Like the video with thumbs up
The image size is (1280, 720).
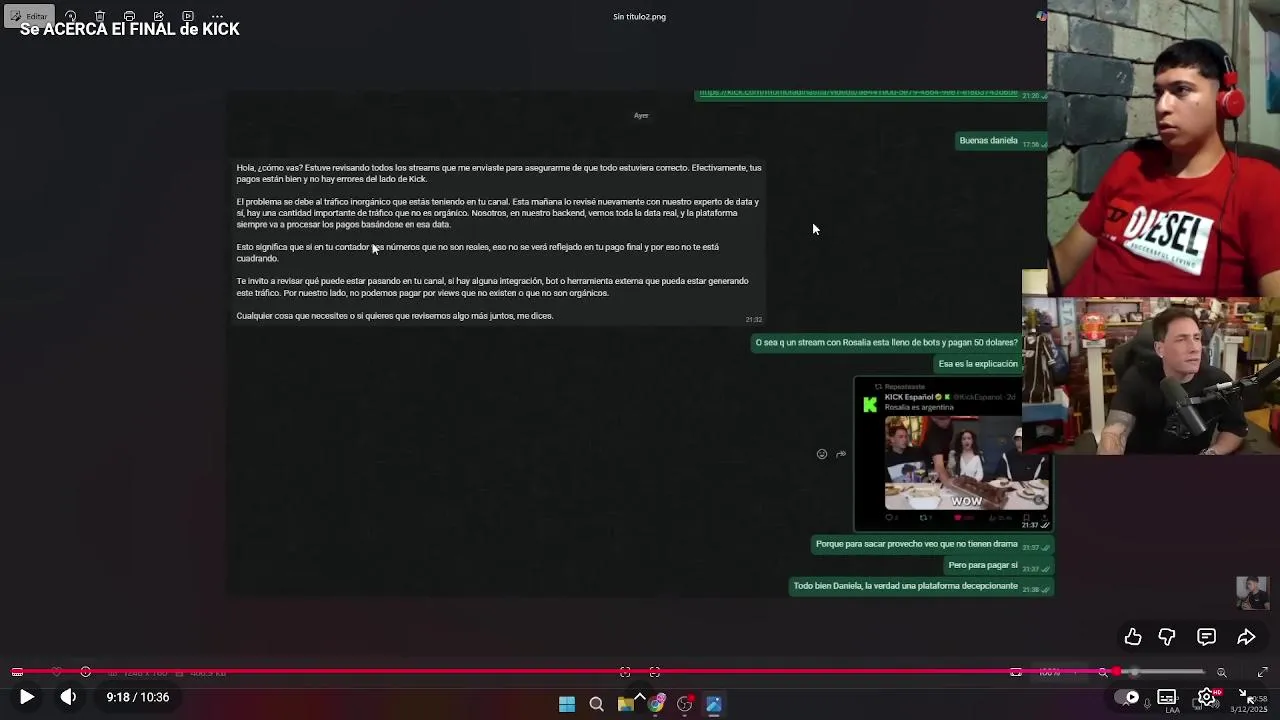pos(1133,637)
